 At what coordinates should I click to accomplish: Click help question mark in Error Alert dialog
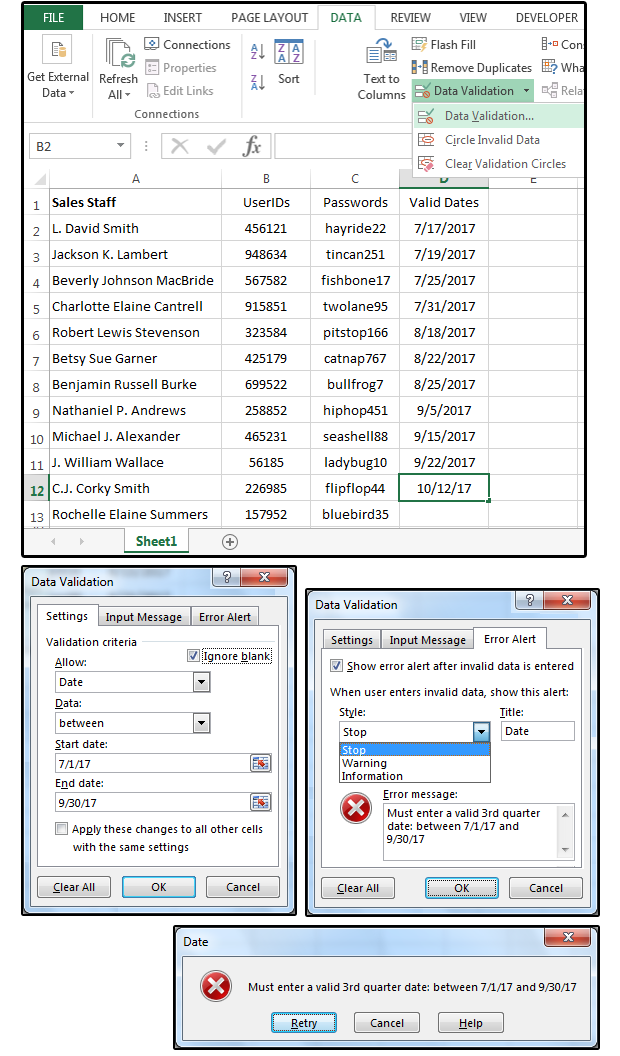(x=529, y=599)
